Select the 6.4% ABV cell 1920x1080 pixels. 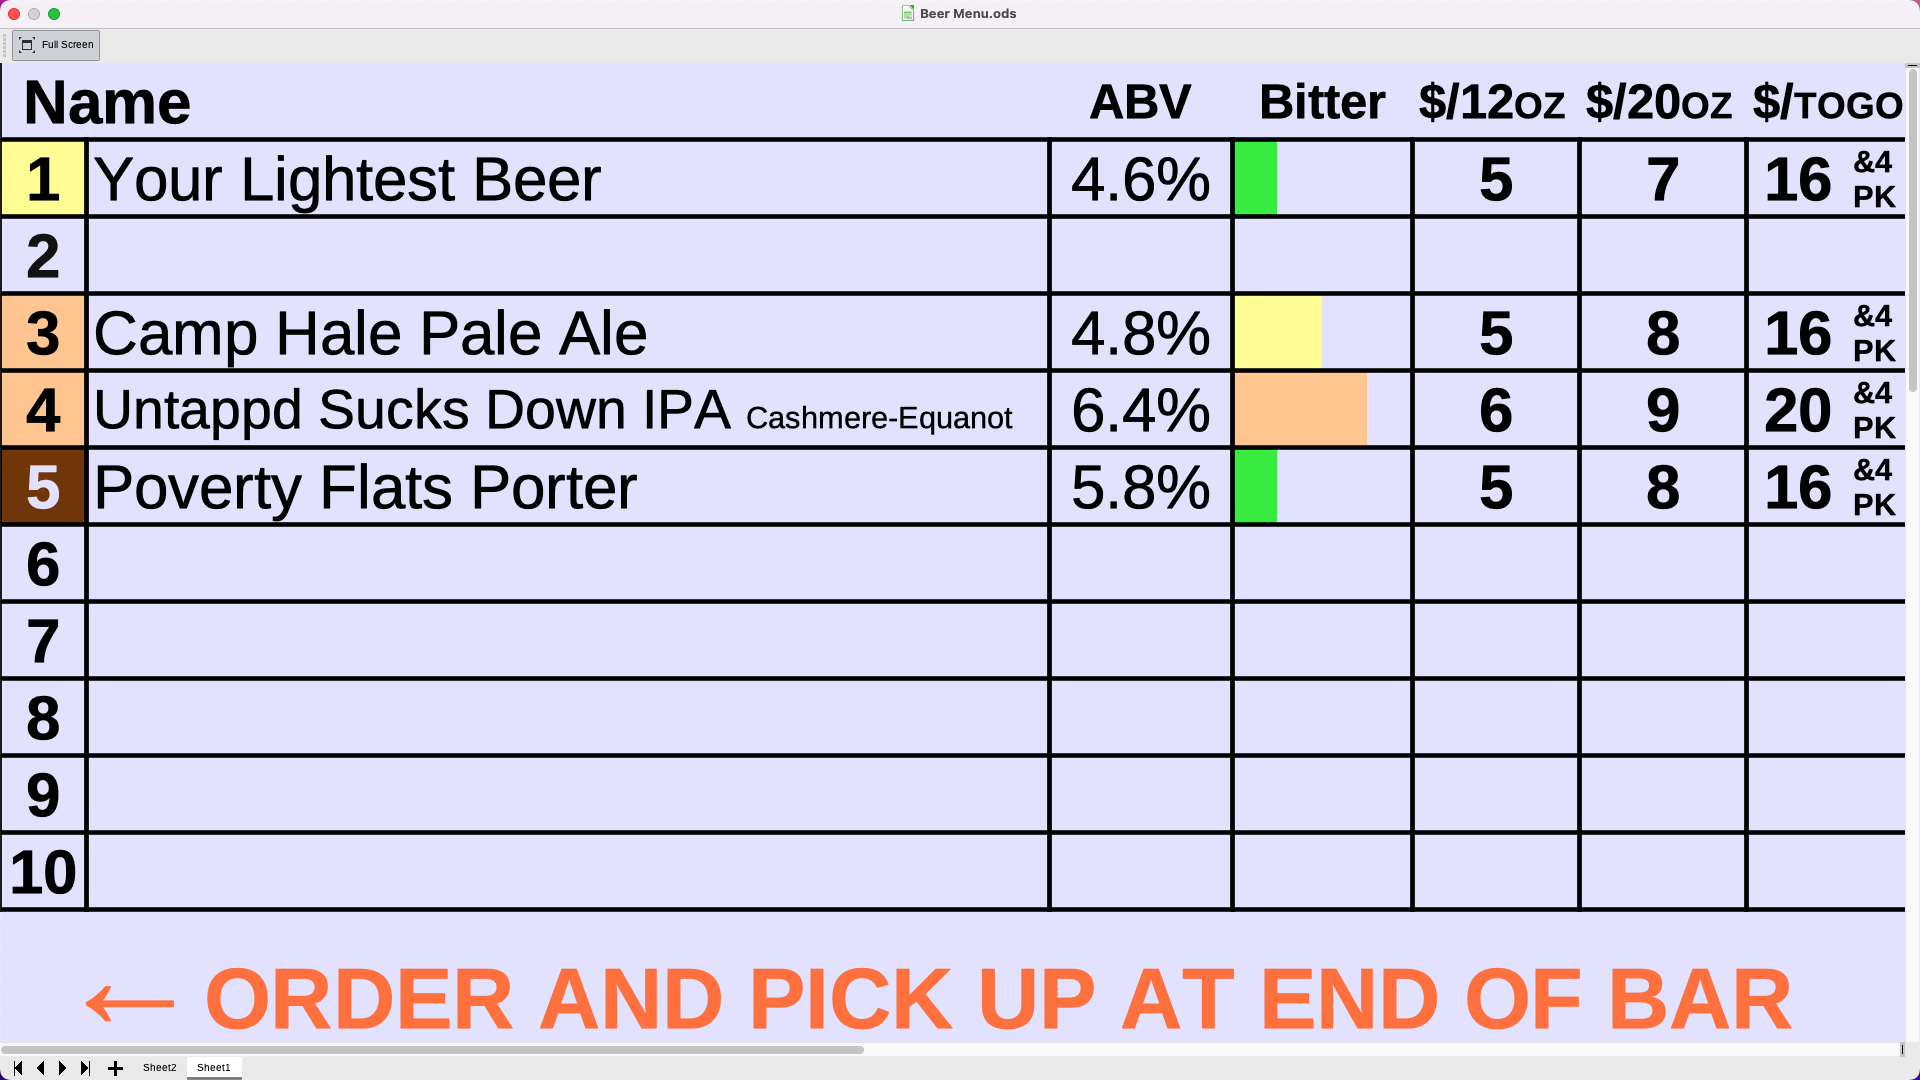click(1141, 410)
